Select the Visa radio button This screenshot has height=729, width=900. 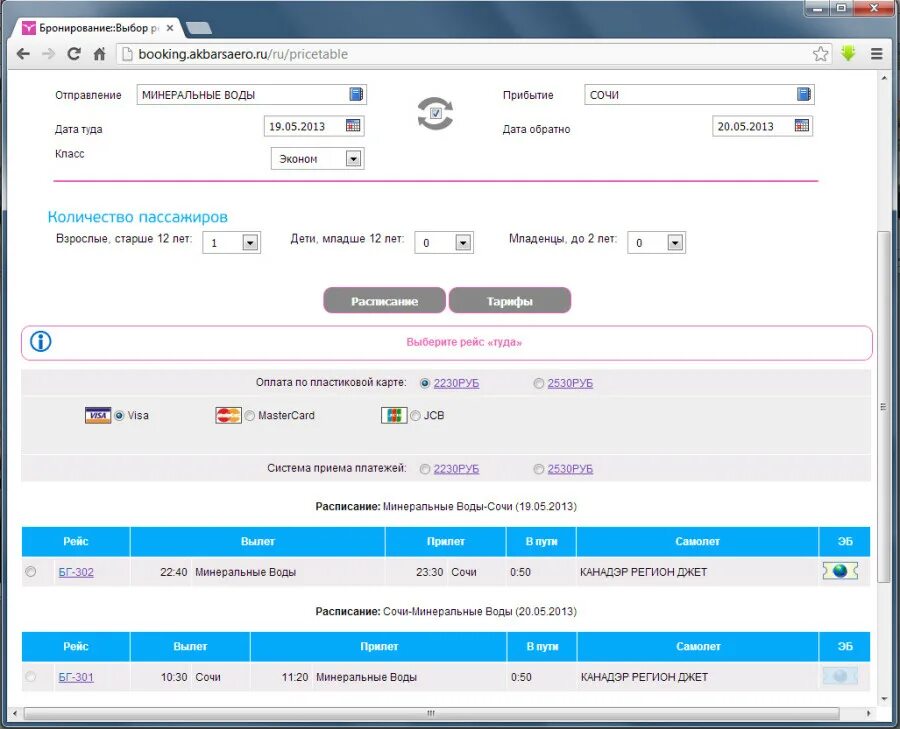119,416
